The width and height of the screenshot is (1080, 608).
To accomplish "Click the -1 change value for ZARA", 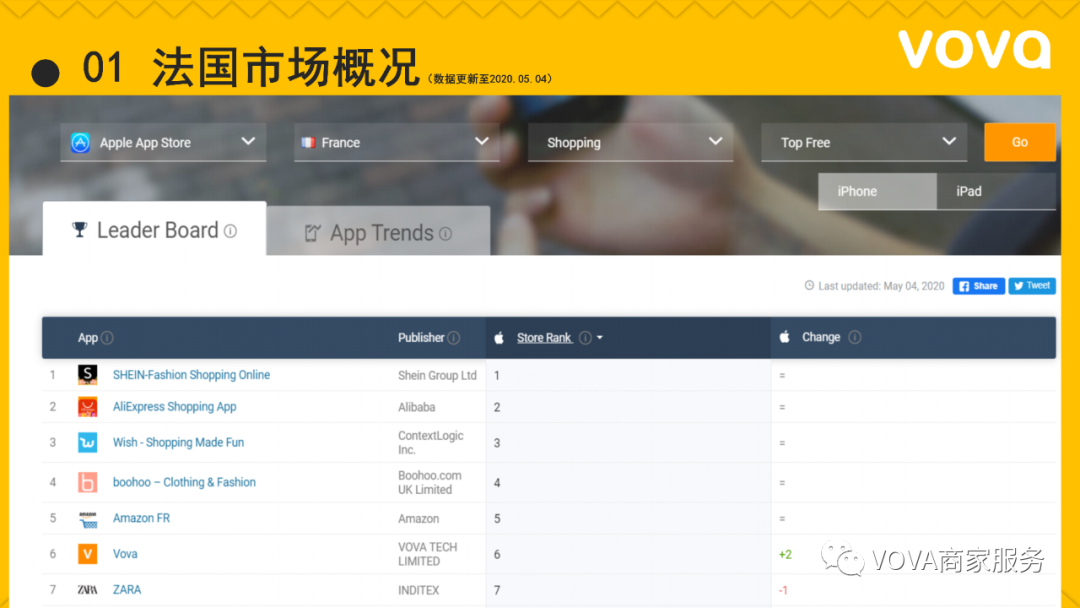I will [x=783, y=590].
